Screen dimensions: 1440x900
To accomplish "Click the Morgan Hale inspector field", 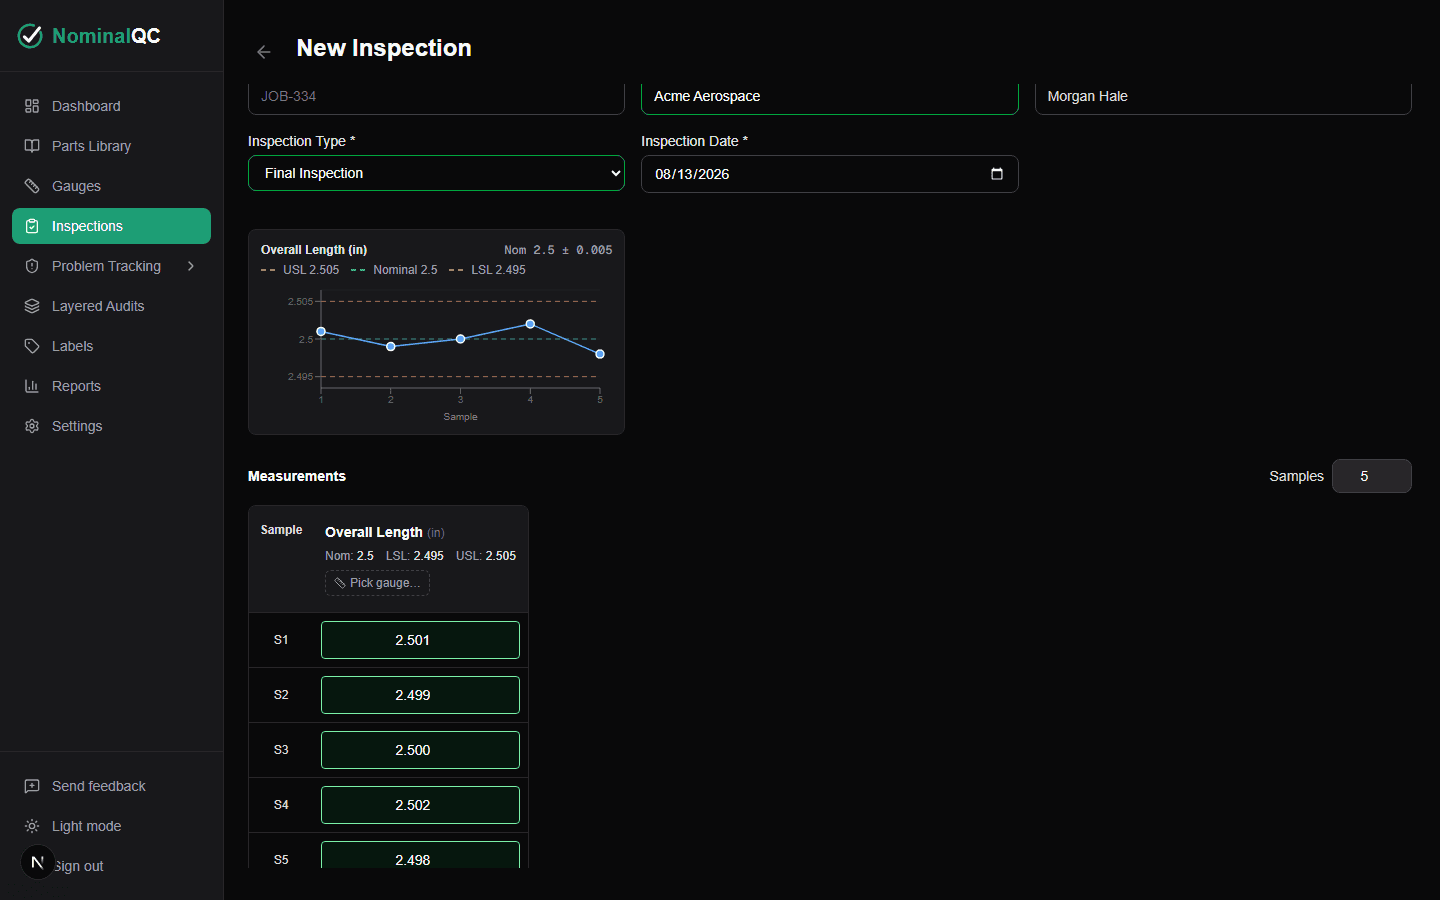I will pyautogui.click(x=1223, y=97).
